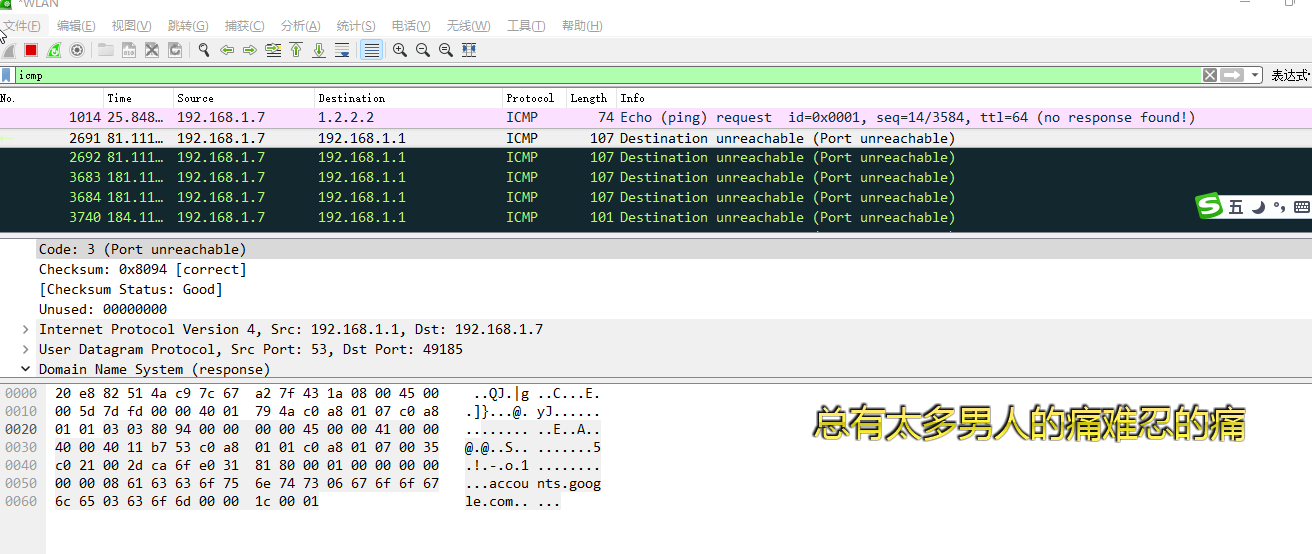Save the capture file icon

pos(129,50)
